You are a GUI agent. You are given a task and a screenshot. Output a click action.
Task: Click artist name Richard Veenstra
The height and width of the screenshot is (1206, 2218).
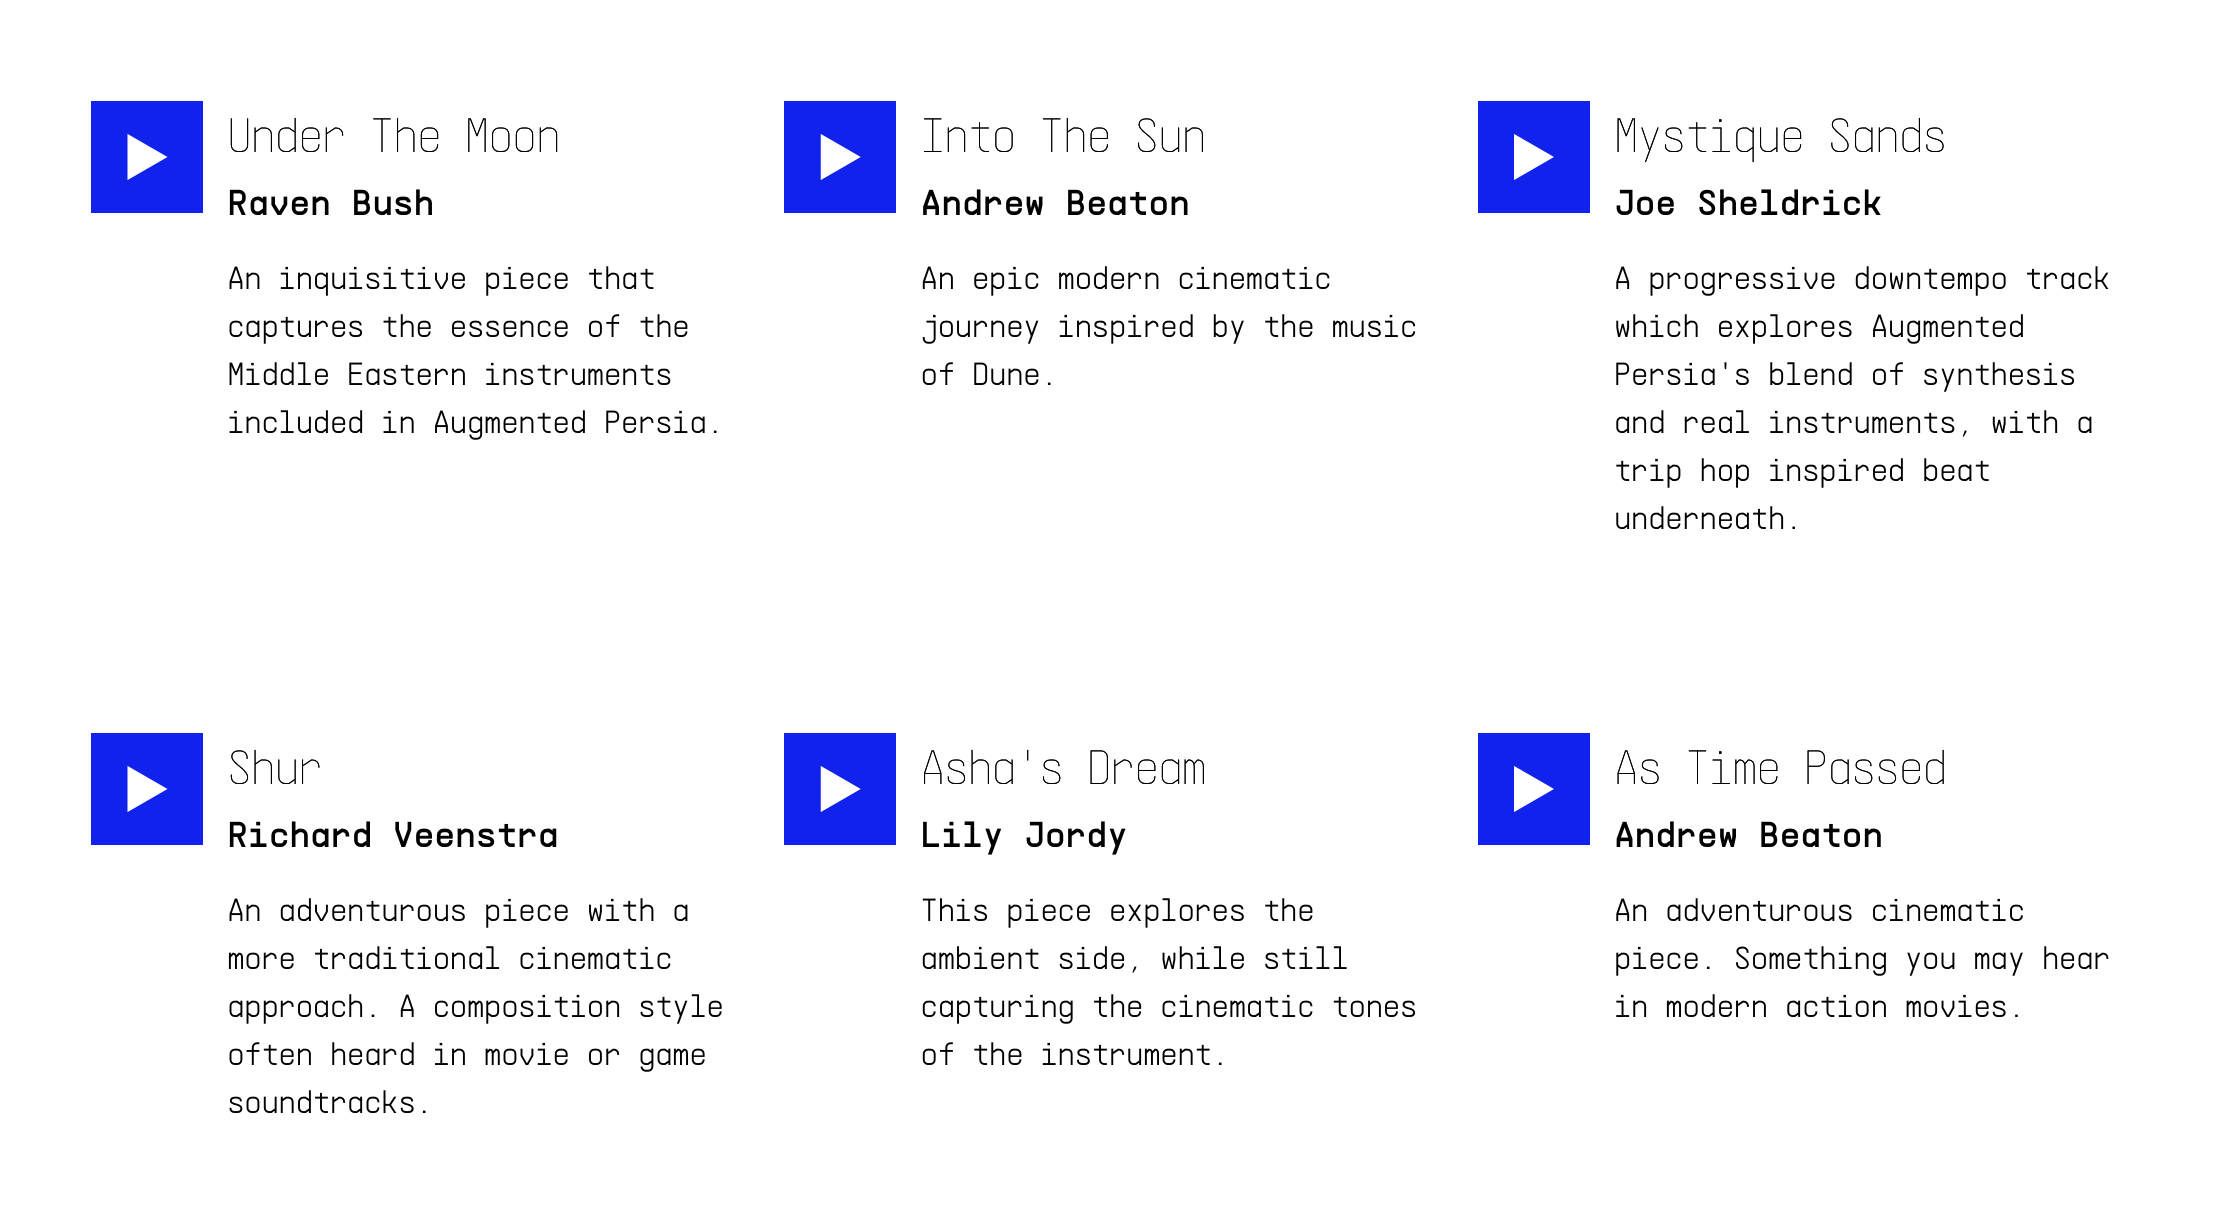tap(393, 836)
